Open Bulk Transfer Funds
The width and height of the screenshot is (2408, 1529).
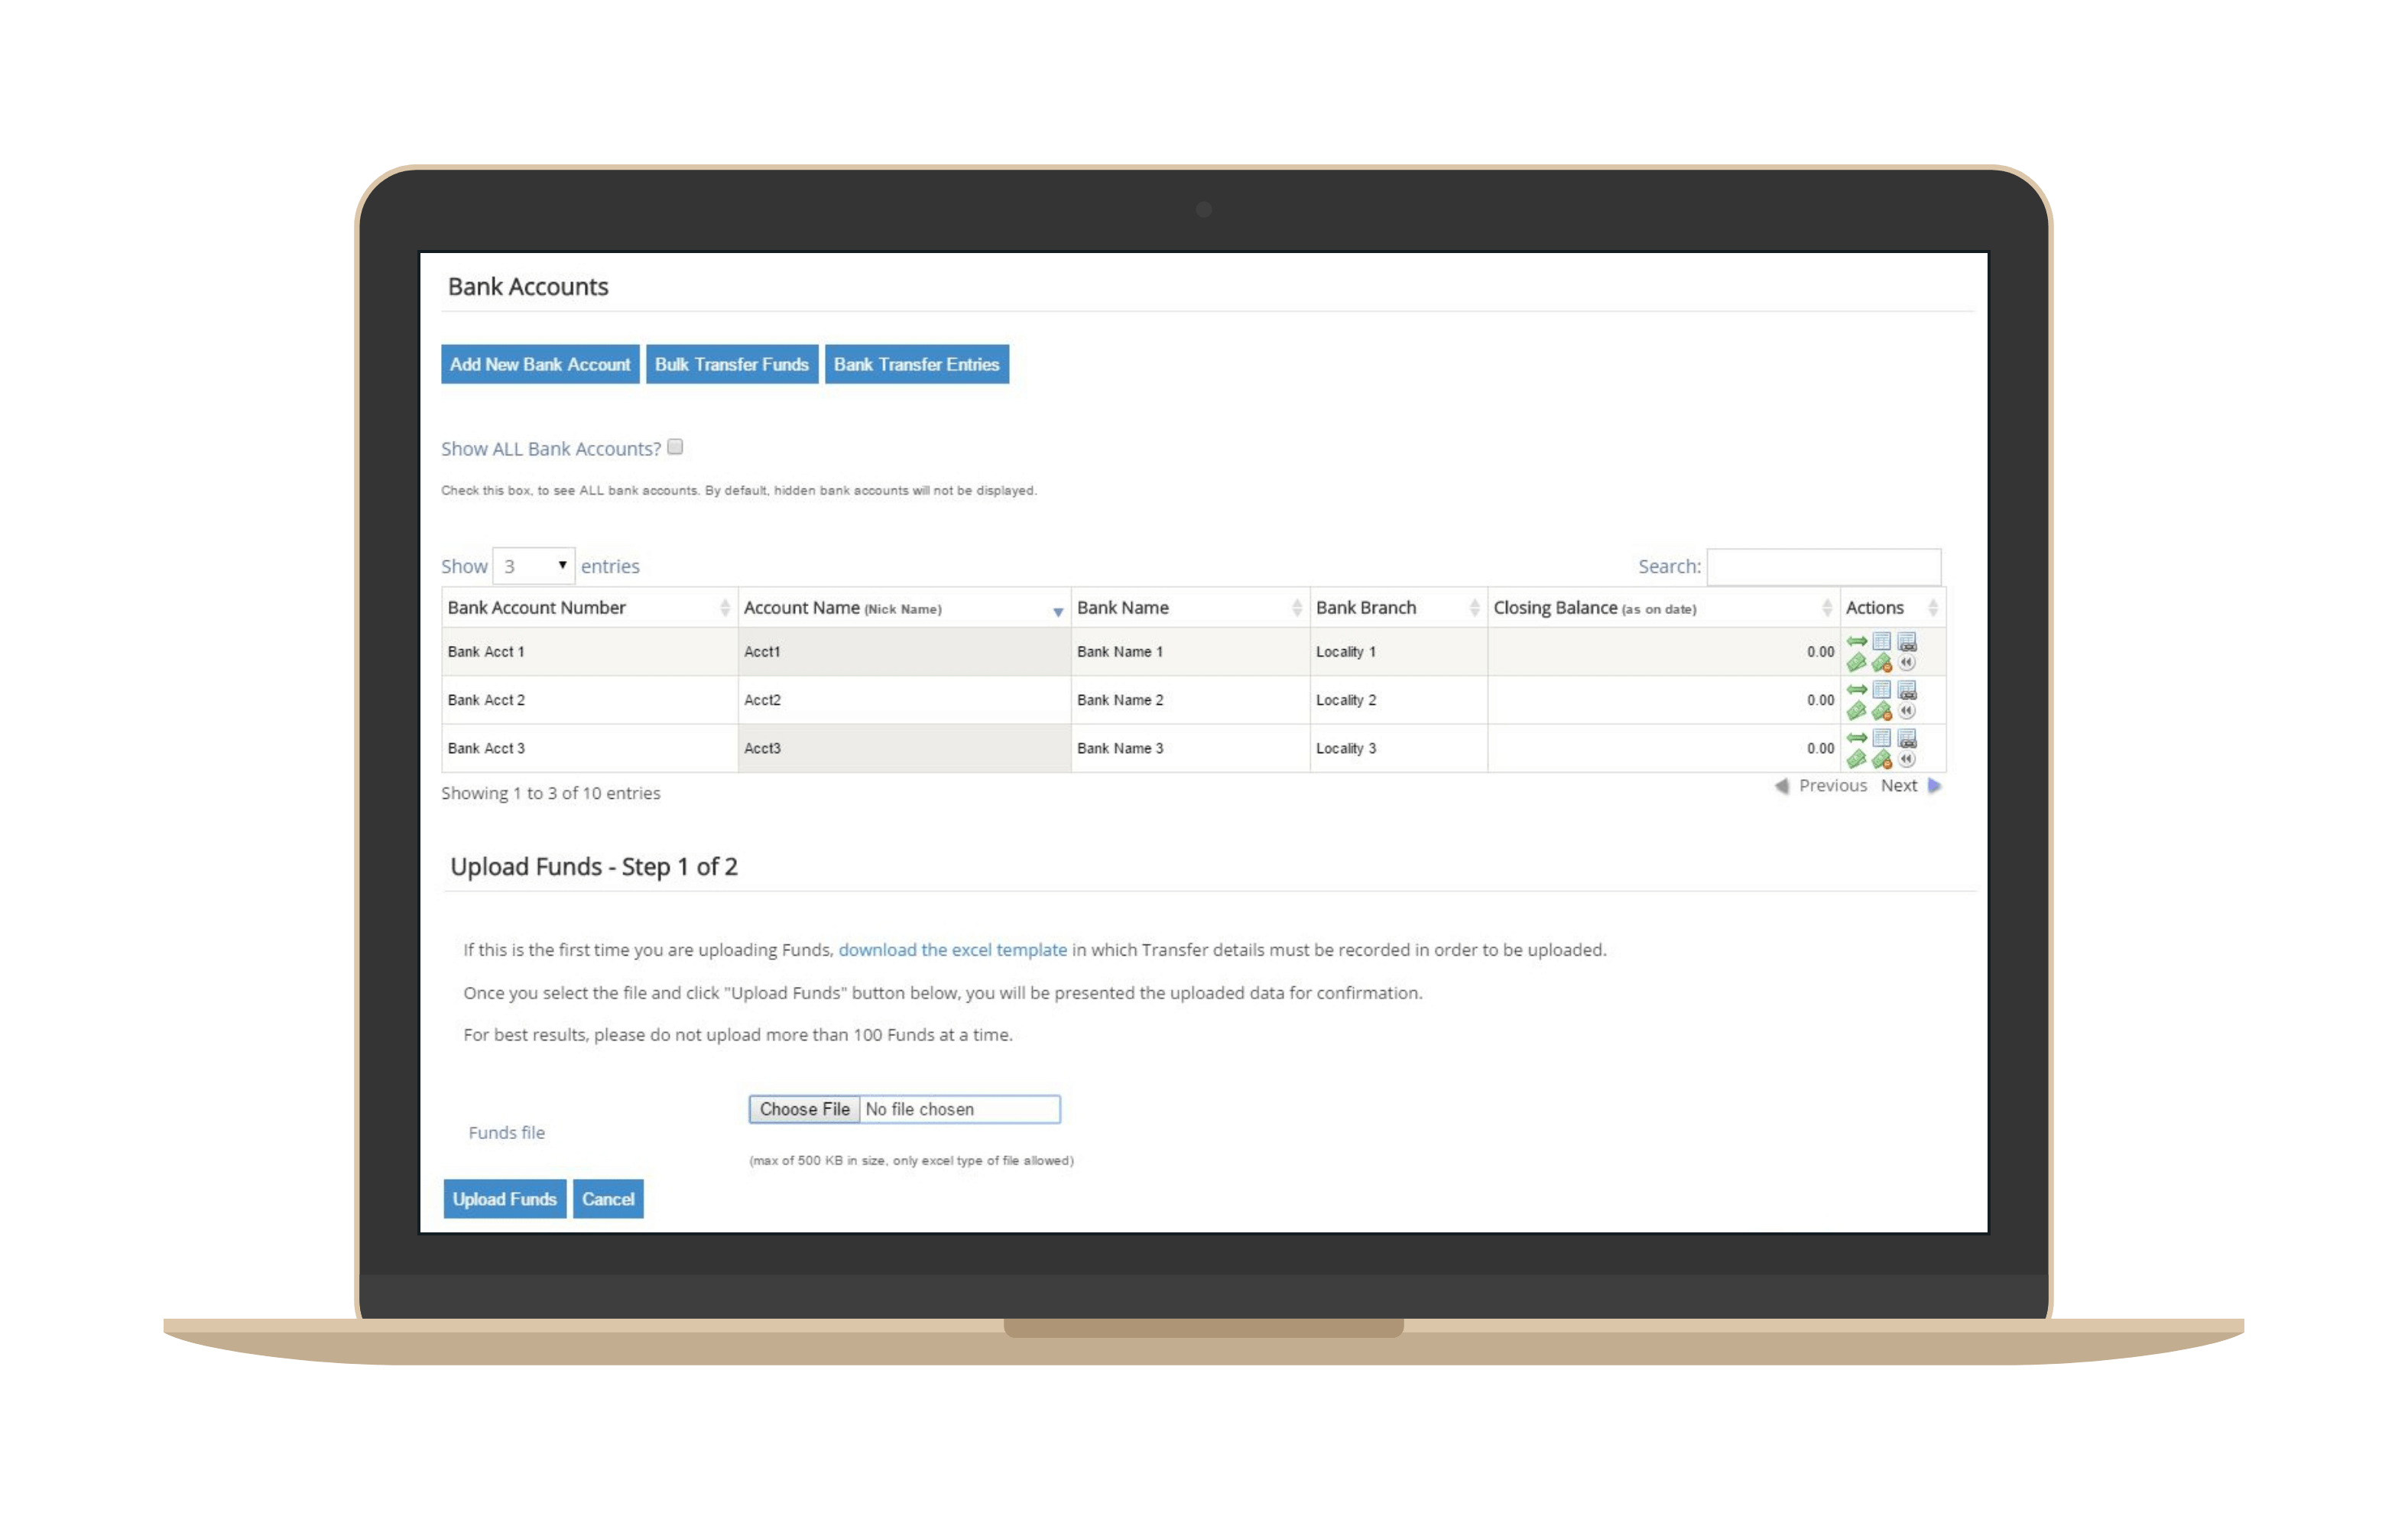(x=732, y=364)
